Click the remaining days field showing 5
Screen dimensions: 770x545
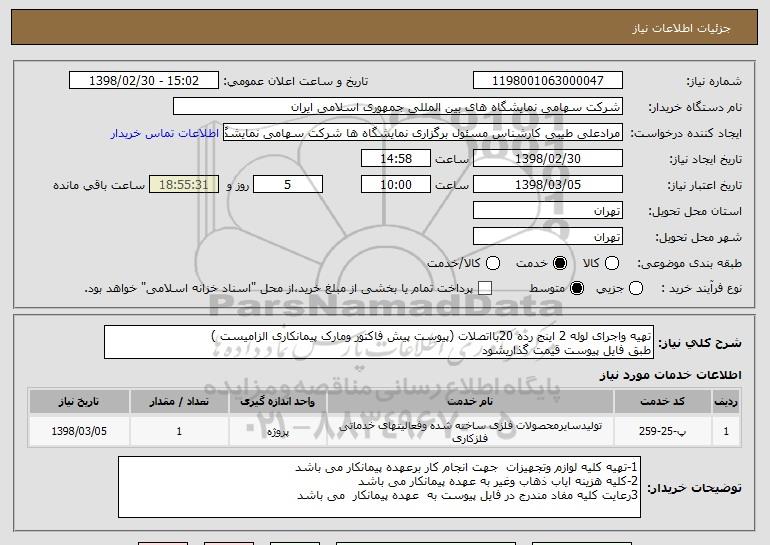coord(288,185)
